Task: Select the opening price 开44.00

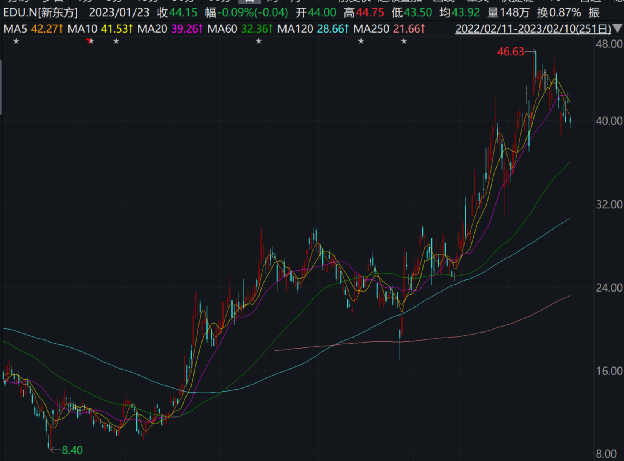Action: (x=316, y=13)
